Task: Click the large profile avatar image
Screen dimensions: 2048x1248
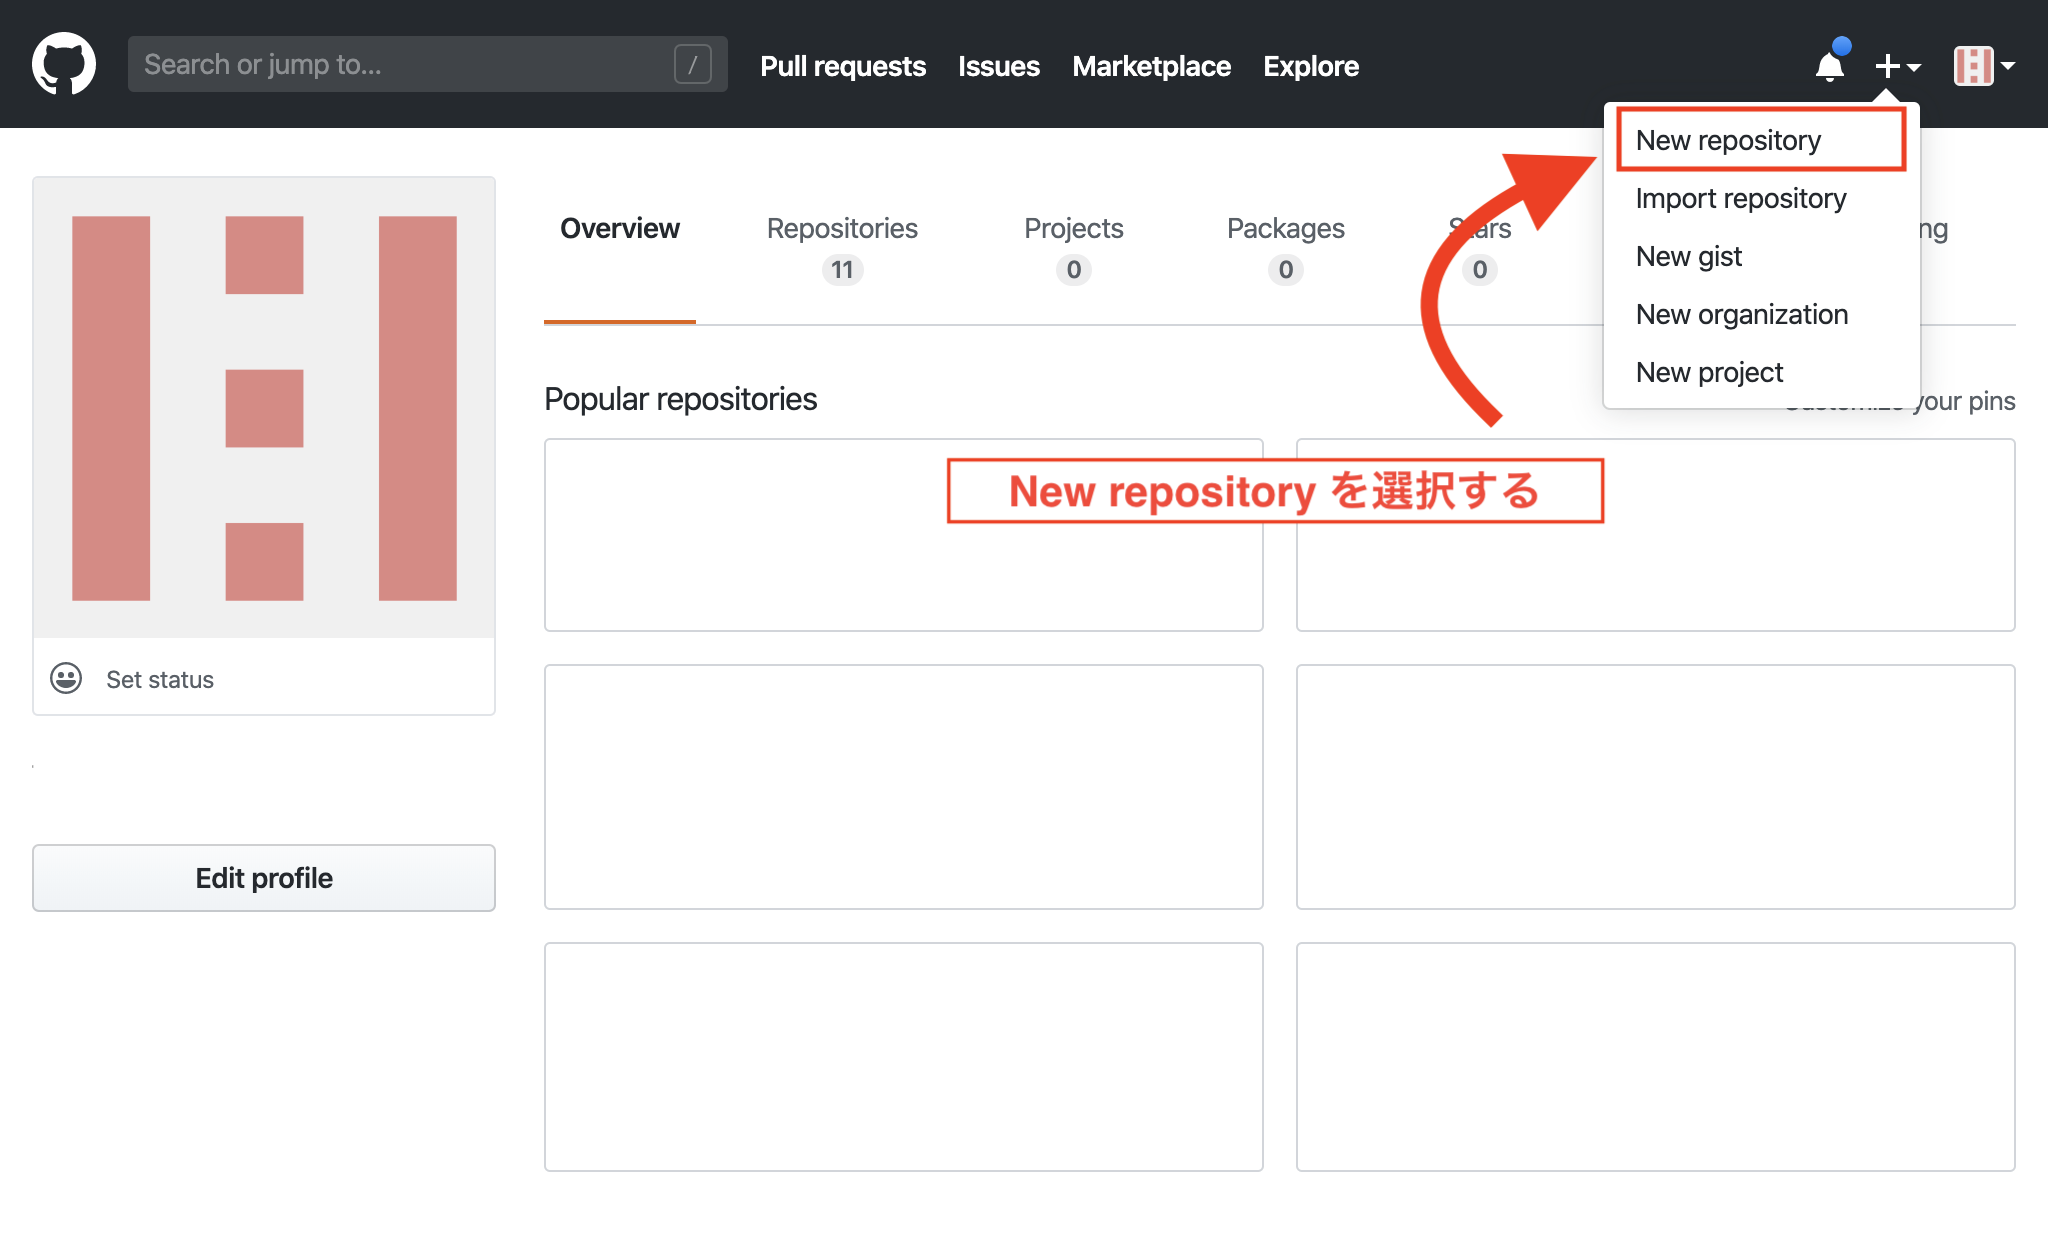Action: point(264,408)
